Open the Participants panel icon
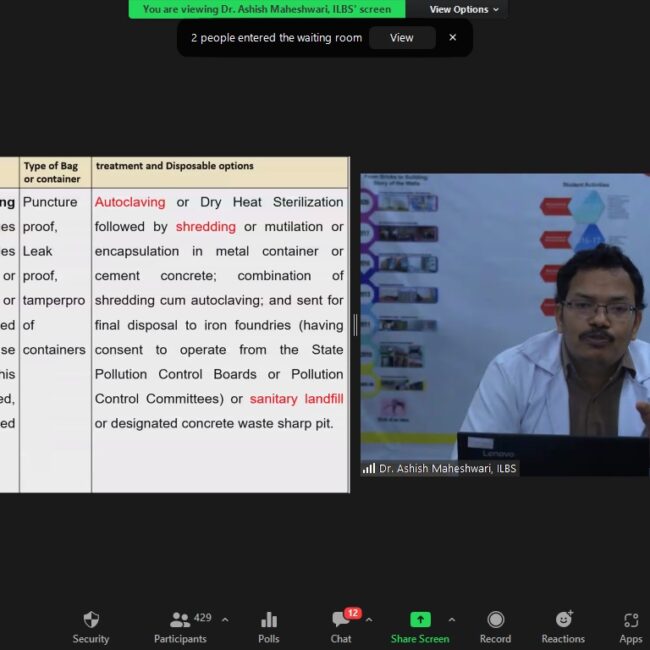 180,620
